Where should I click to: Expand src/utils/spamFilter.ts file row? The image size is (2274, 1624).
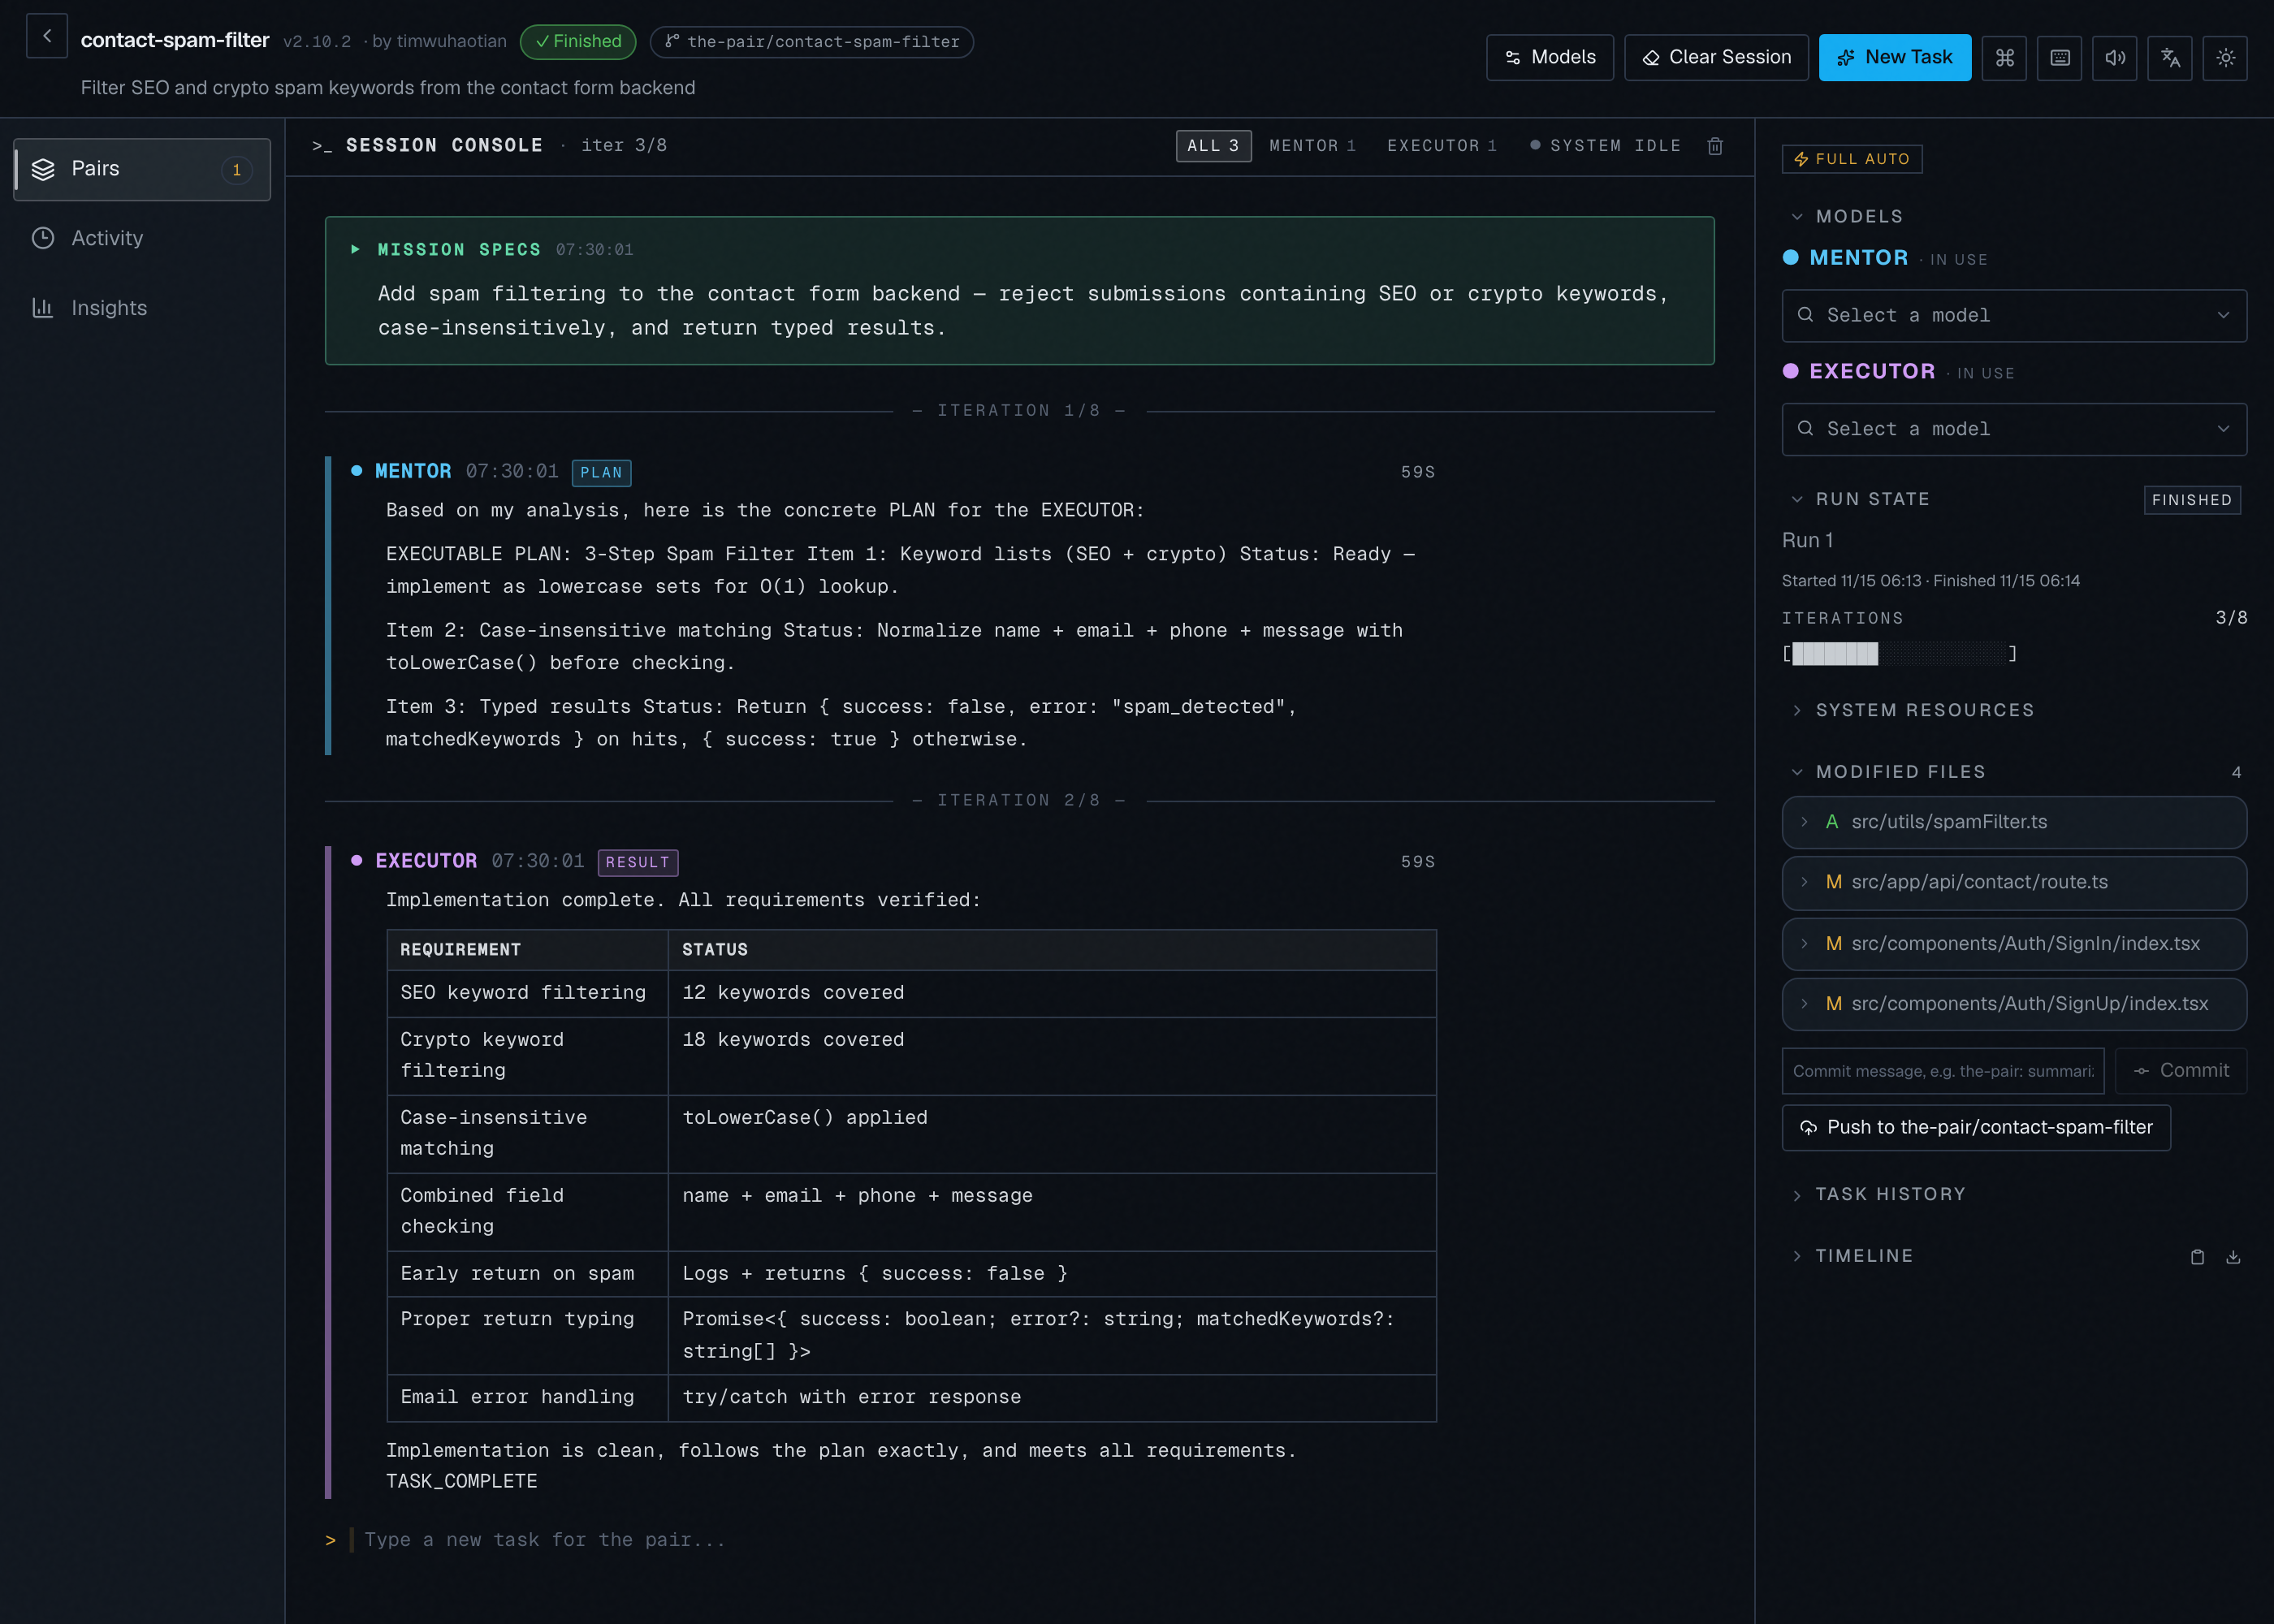(x=2014, y=822)
